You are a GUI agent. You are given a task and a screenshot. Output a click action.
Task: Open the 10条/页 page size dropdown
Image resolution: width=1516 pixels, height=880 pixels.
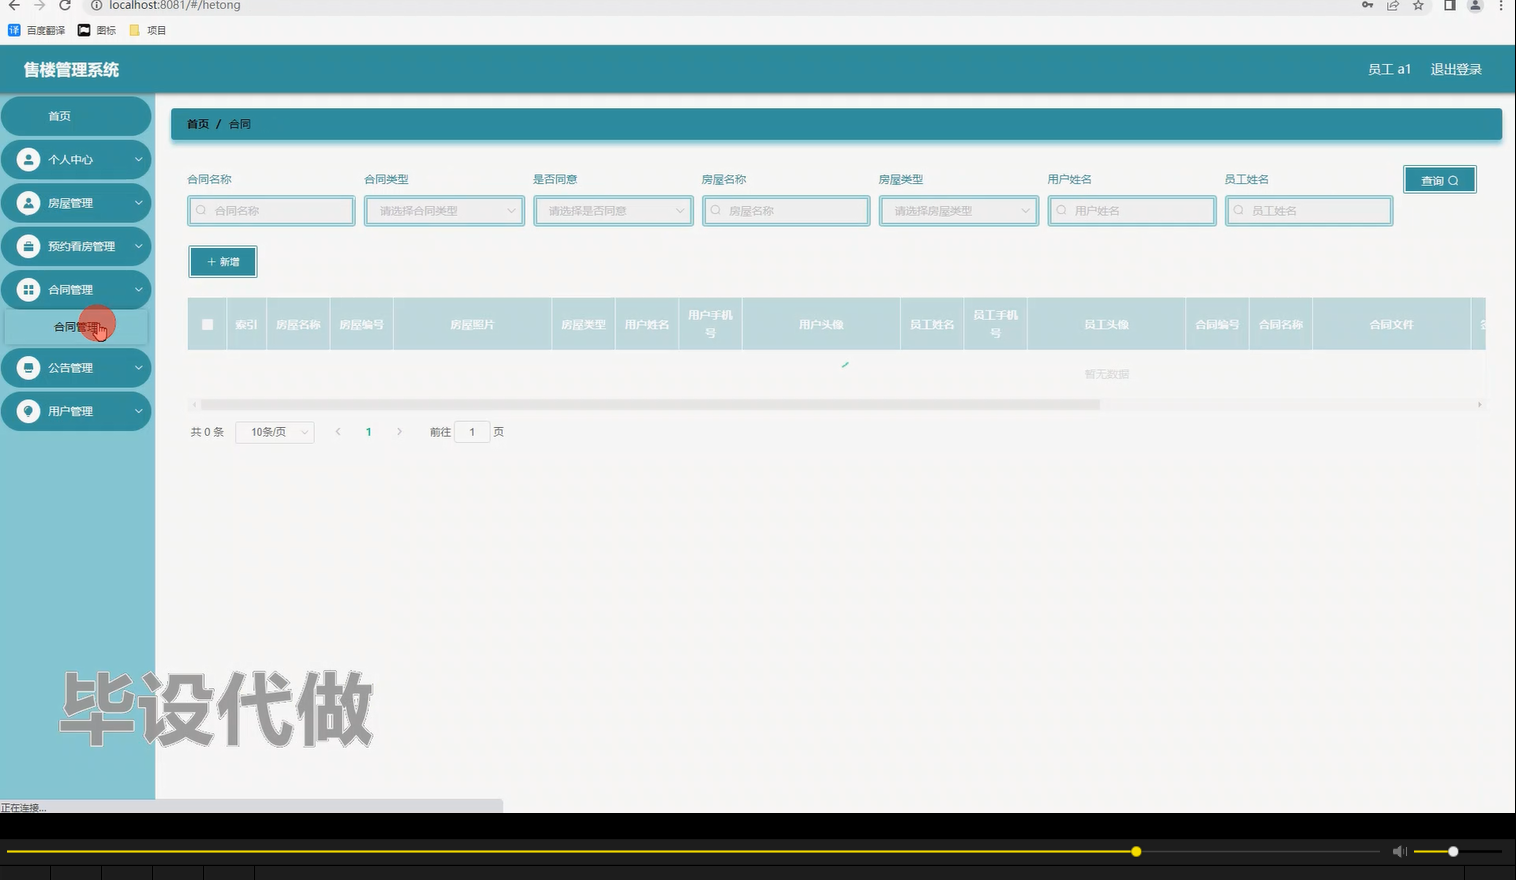(275, 432)
